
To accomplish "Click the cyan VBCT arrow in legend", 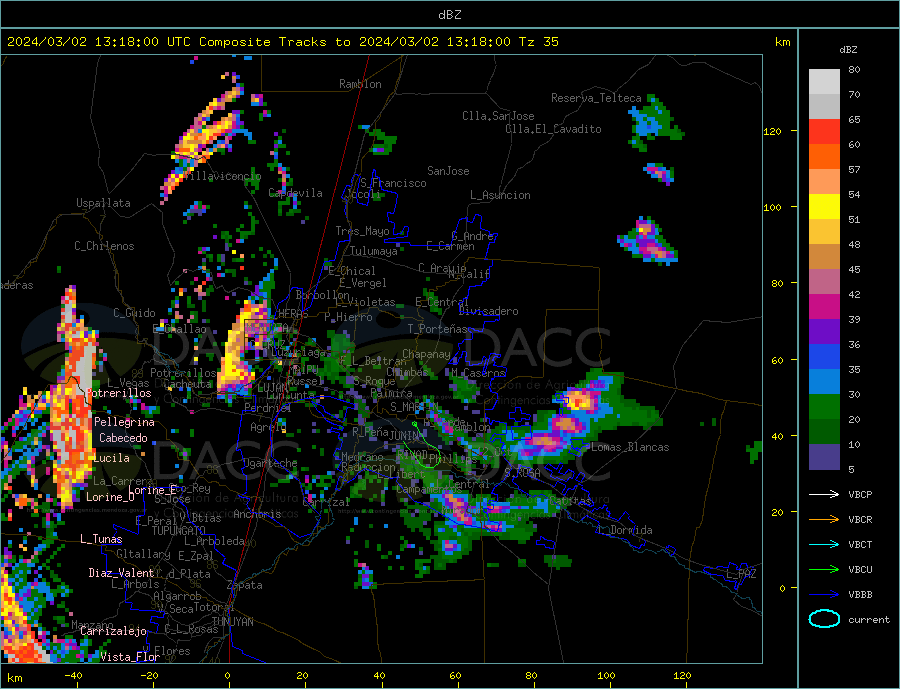I will (x=824, y=544).
